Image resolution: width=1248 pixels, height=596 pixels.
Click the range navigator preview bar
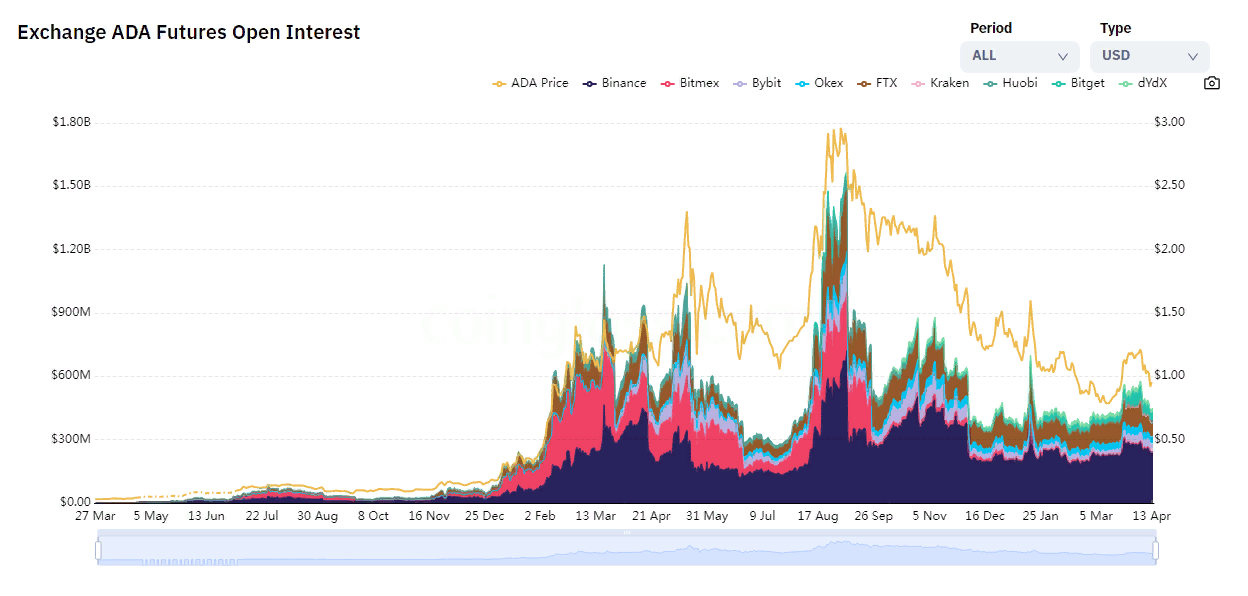tap(626, 550)
